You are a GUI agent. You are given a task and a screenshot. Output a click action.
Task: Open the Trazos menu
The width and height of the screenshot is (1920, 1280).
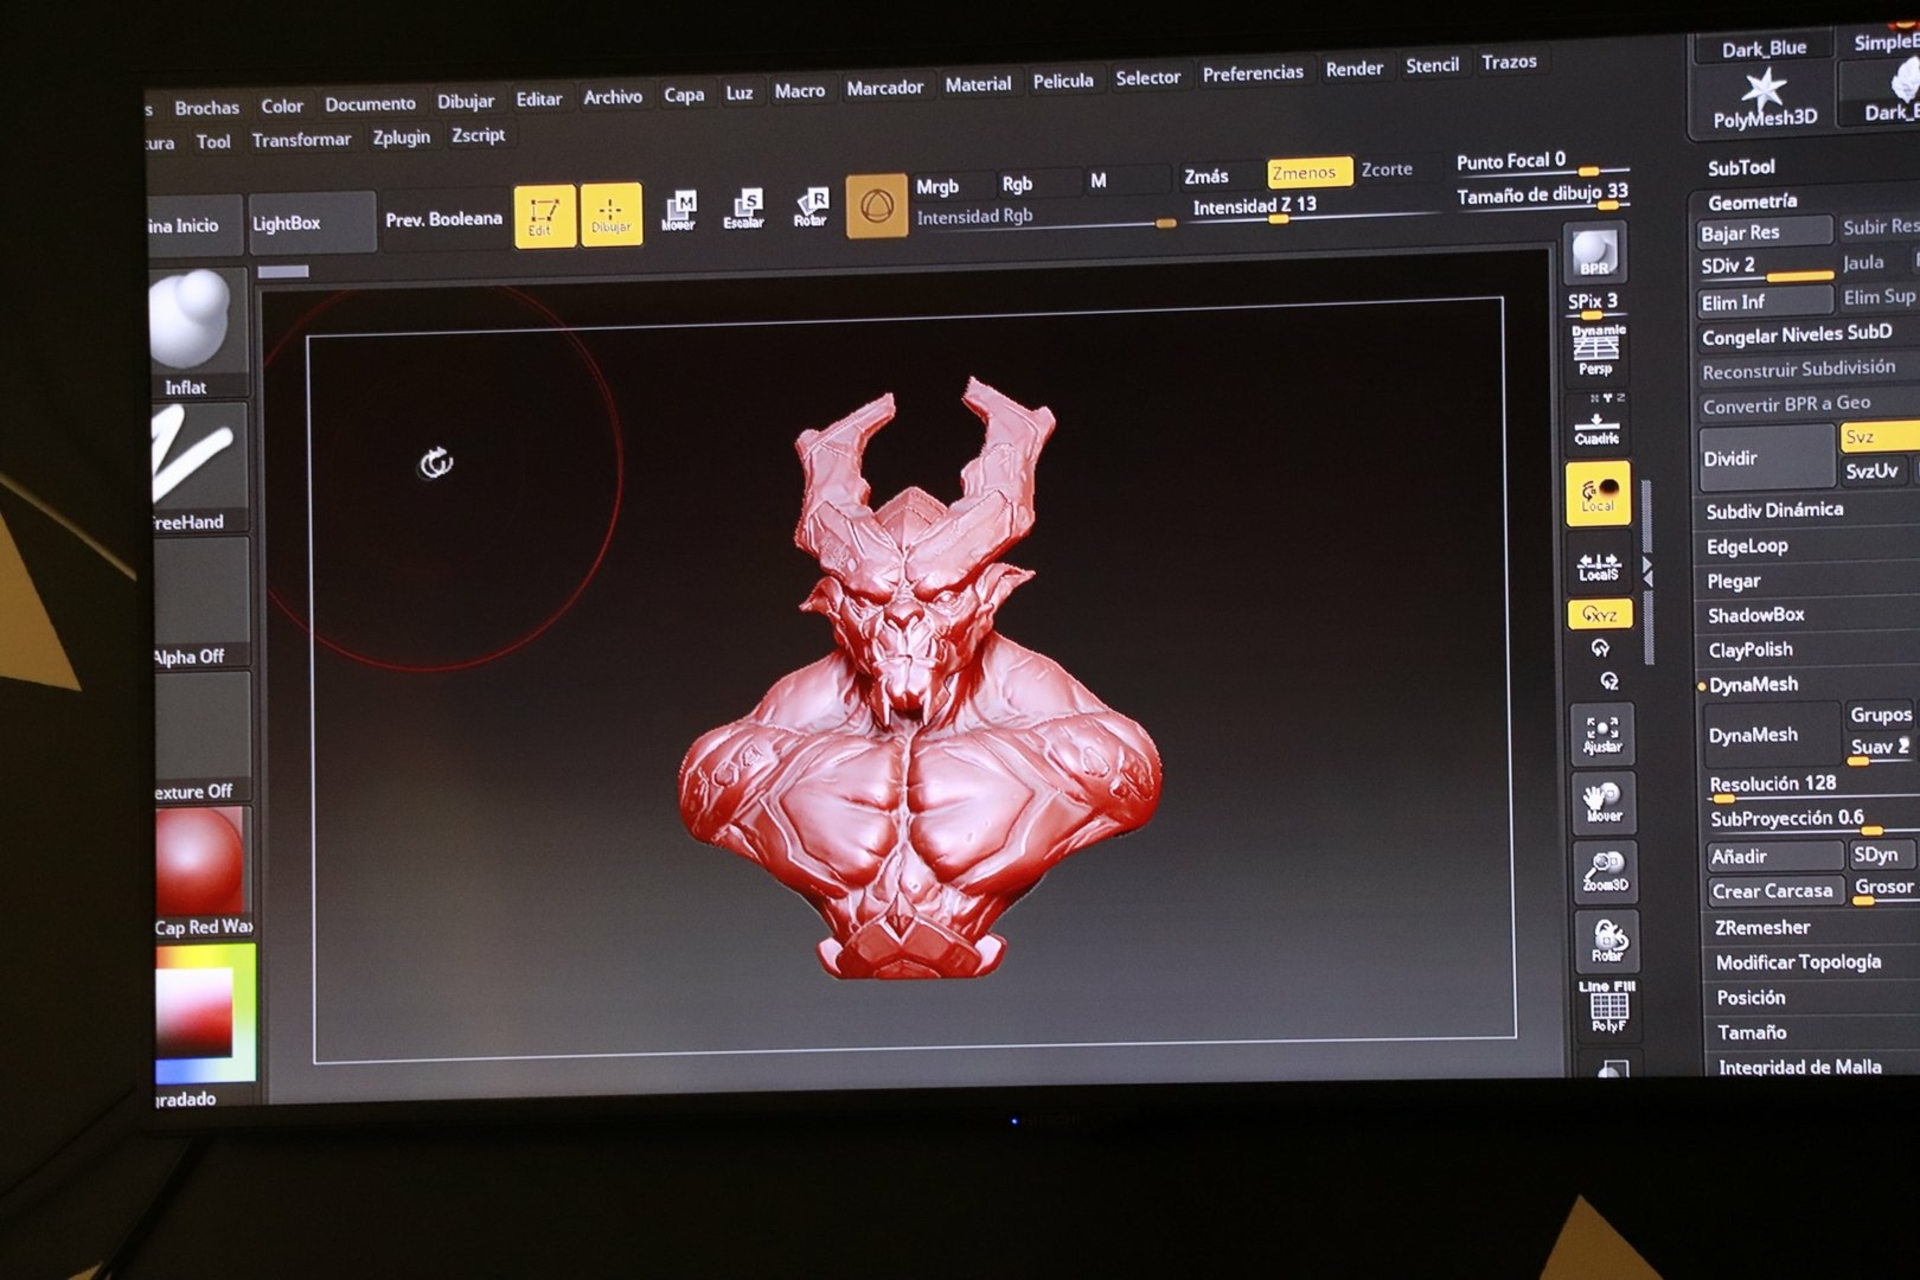coord(1509,62)
